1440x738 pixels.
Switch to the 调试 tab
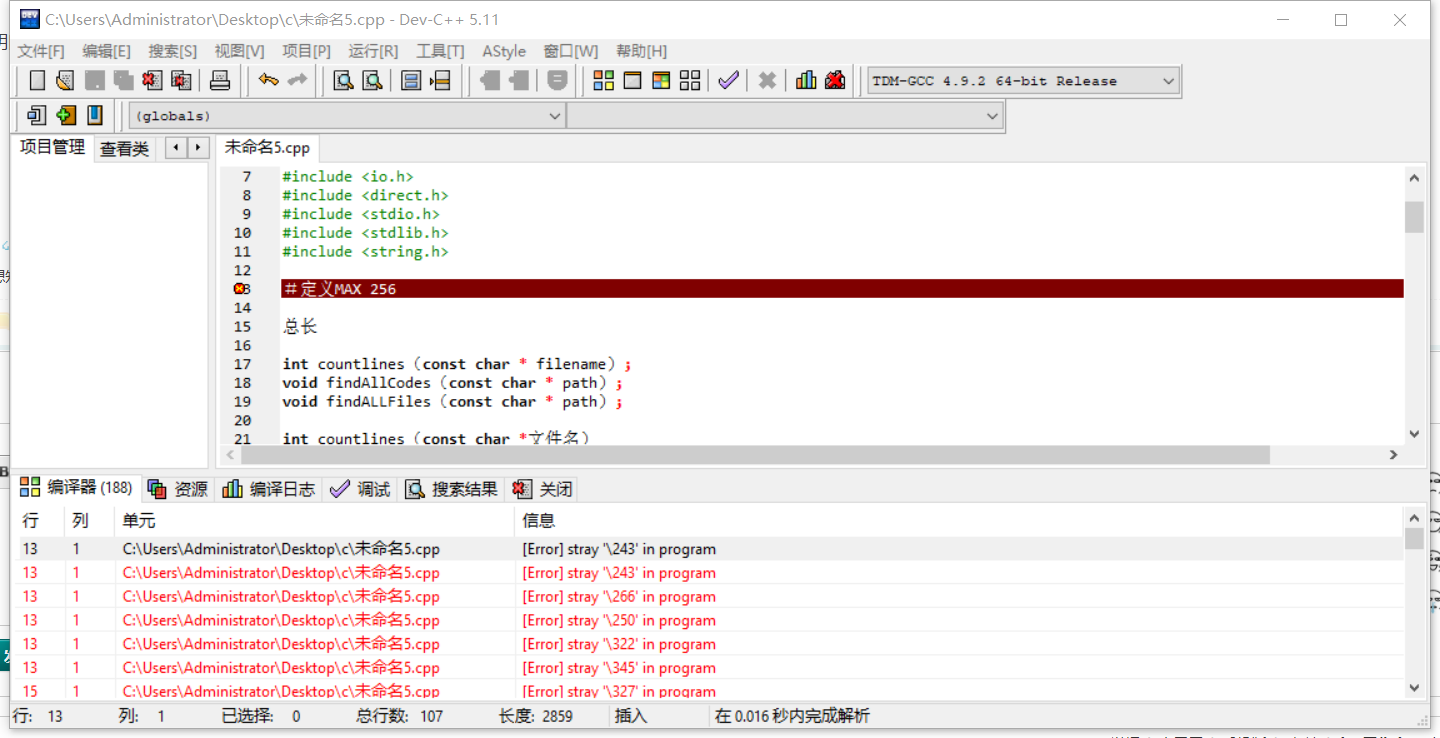coord(361,489)
